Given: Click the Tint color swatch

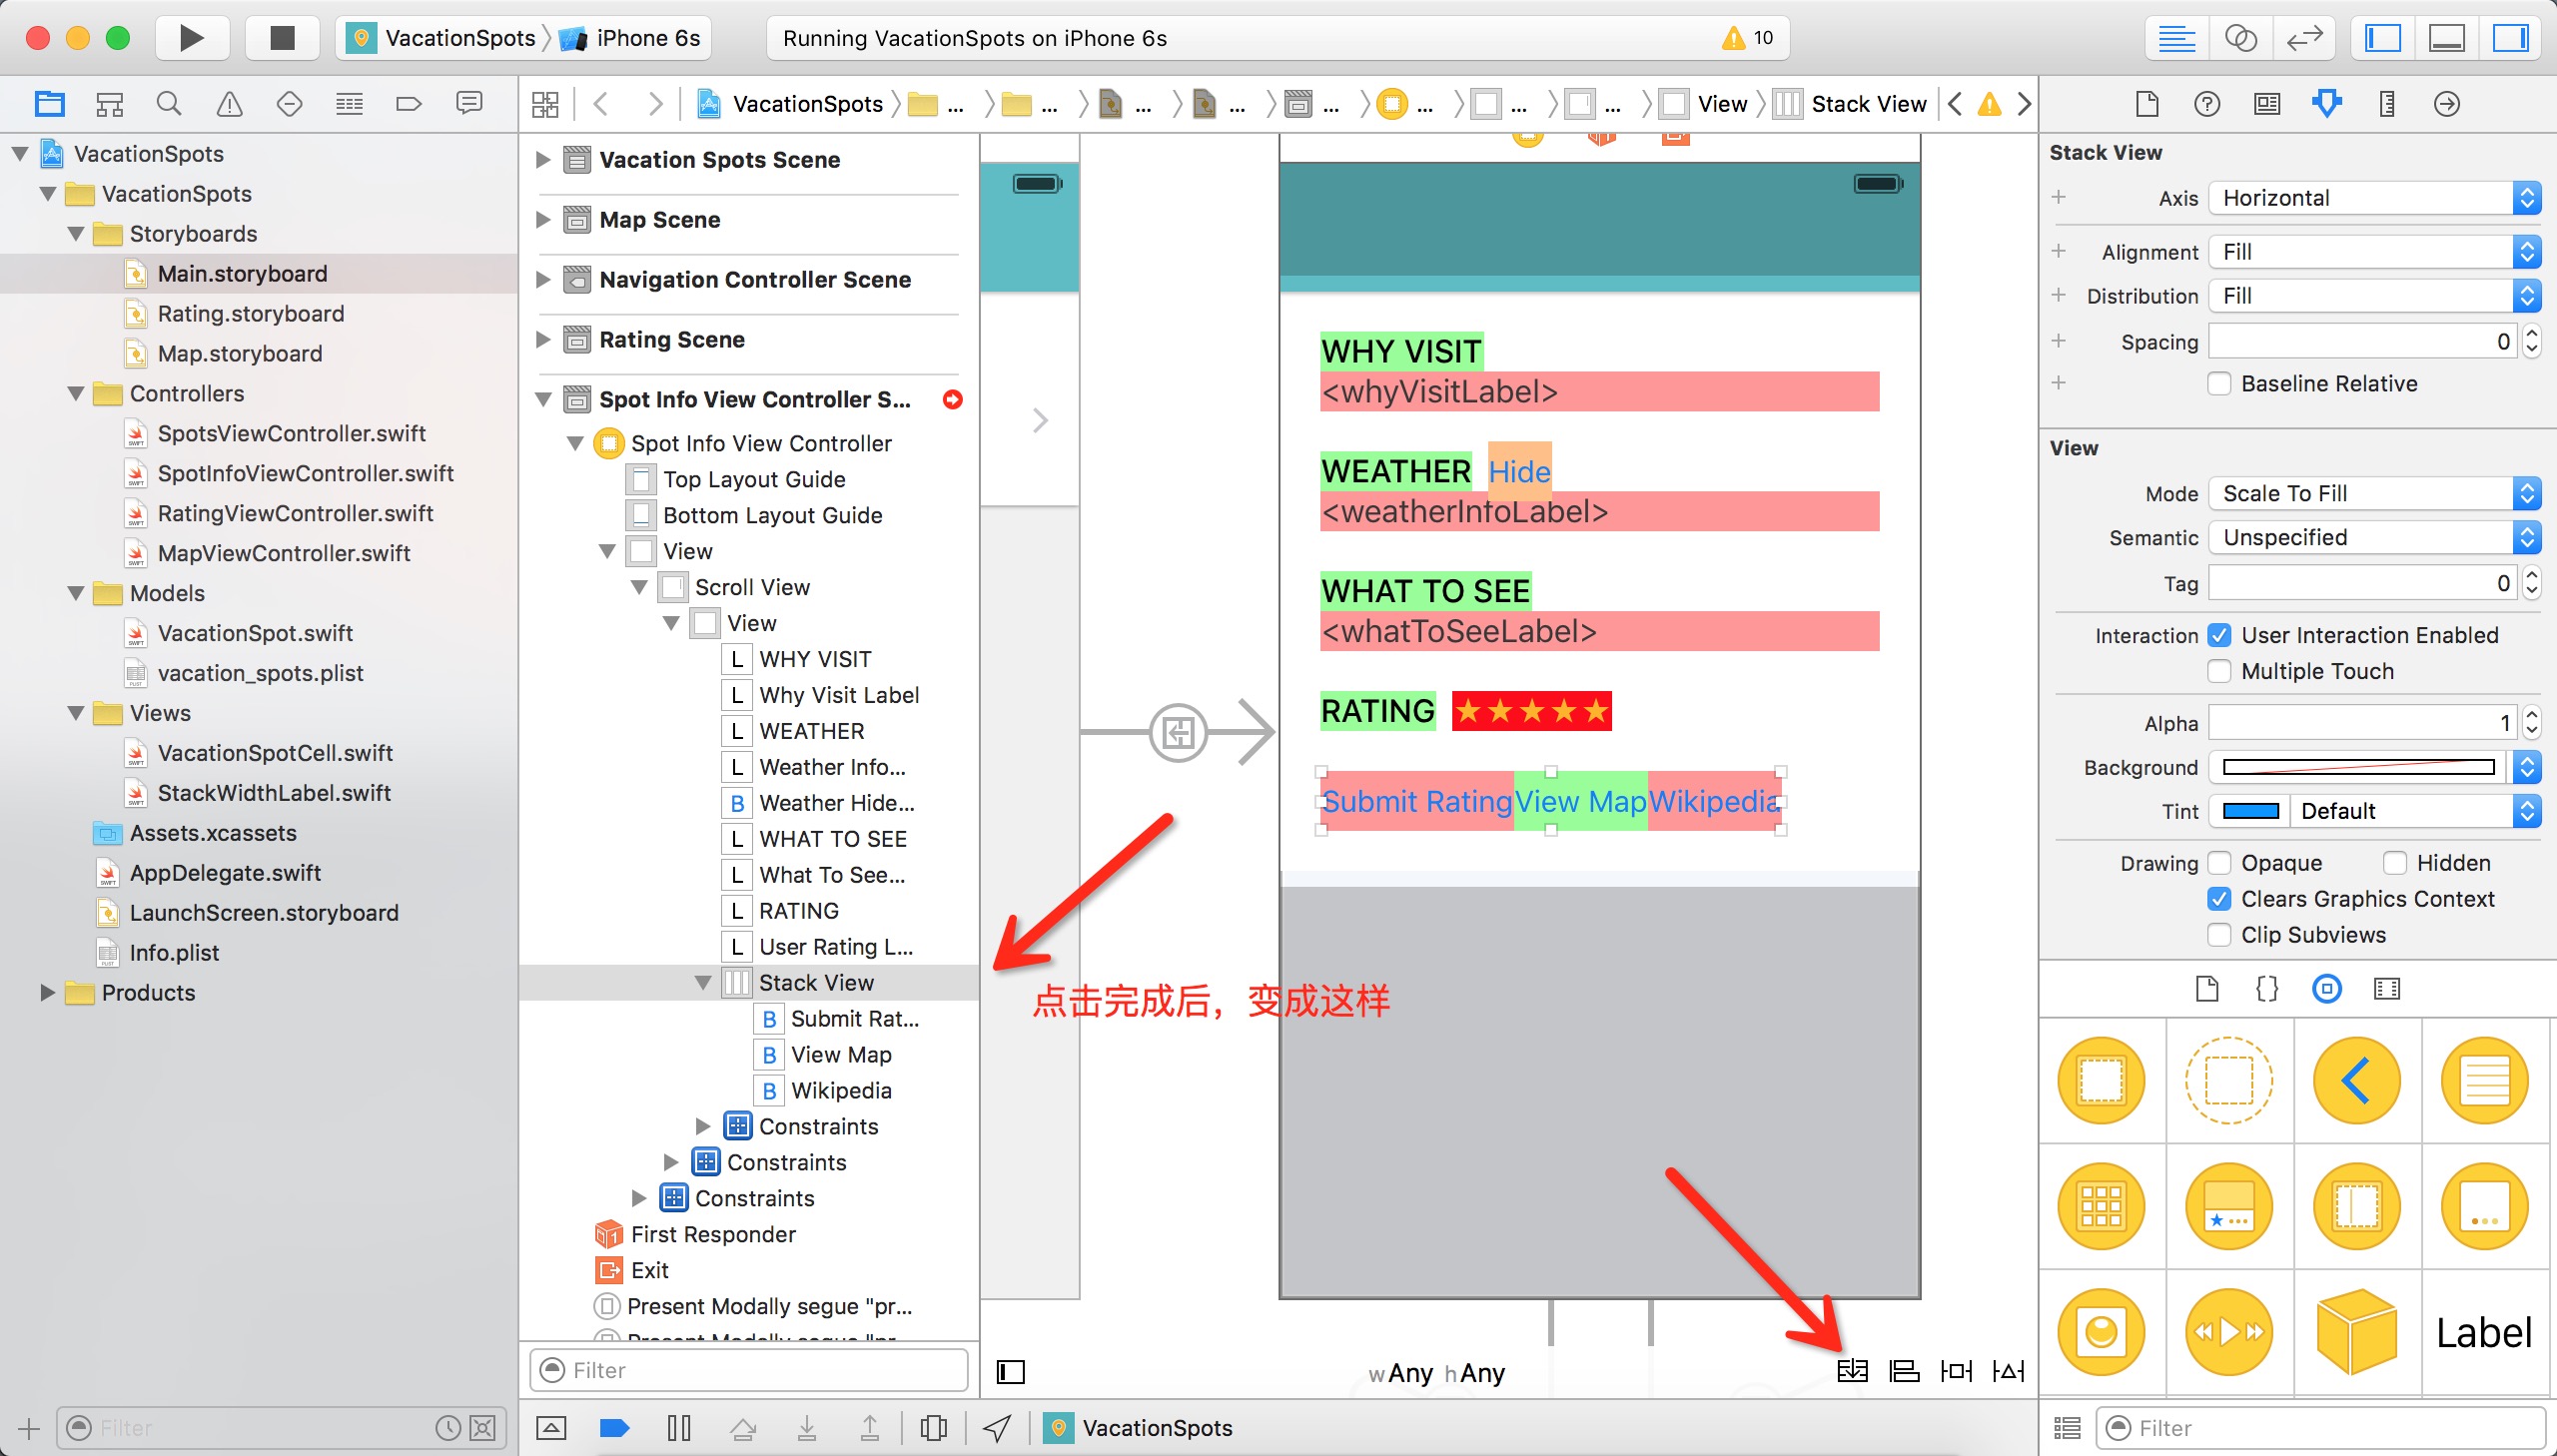Looking at the screenshot, I should click(2250, 811).
